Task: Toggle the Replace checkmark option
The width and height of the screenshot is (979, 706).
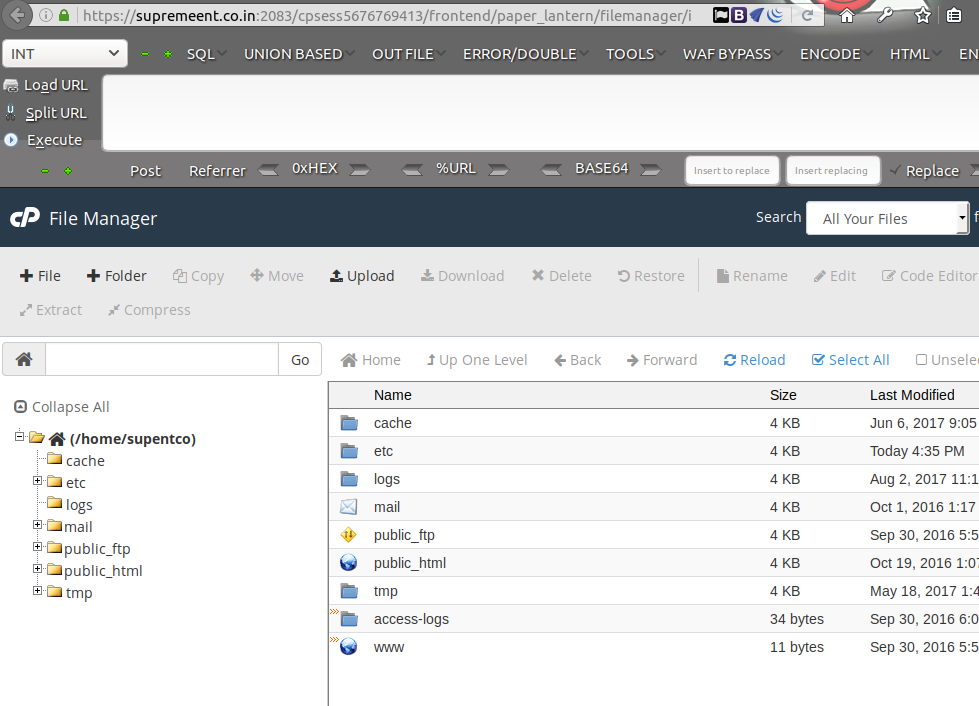Action: coord(925,170)
